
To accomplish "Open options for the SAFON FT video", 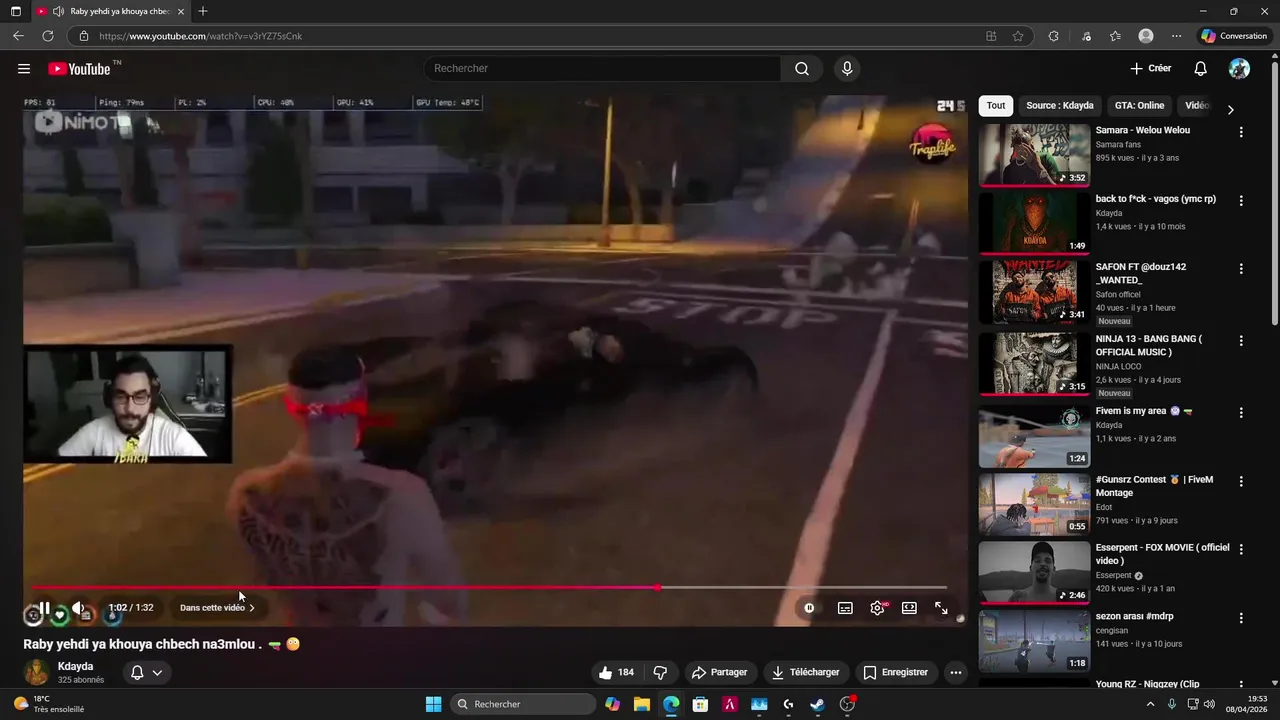I will [1241, 269].
